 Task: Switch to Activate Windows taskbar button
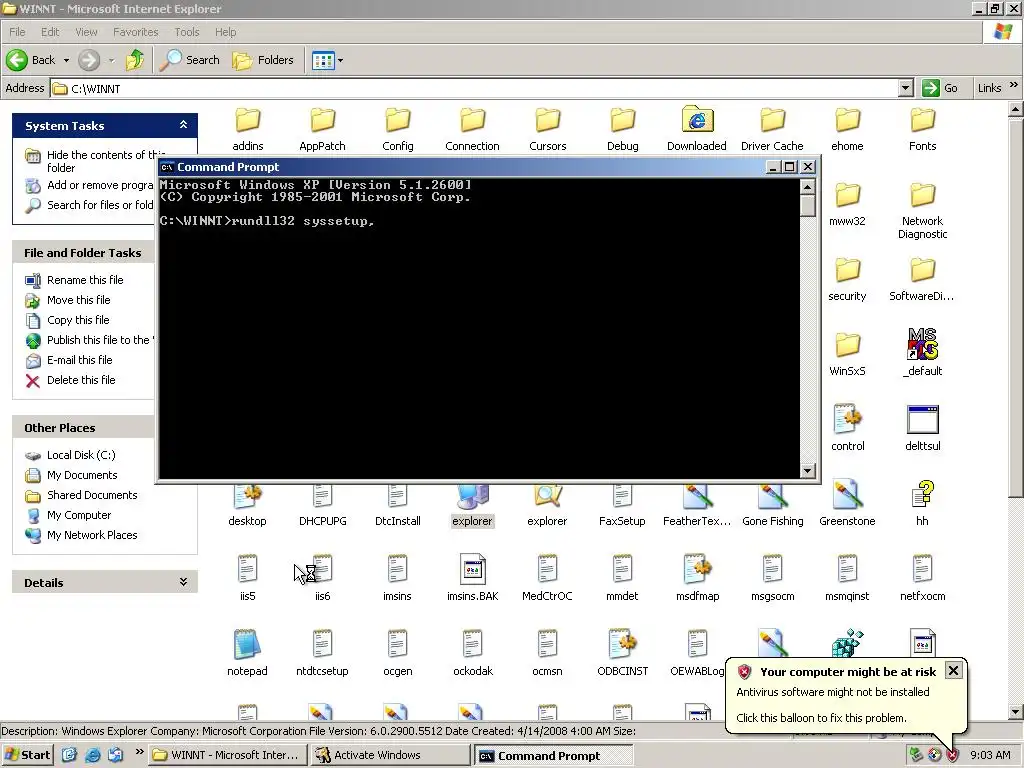(390, 755)
